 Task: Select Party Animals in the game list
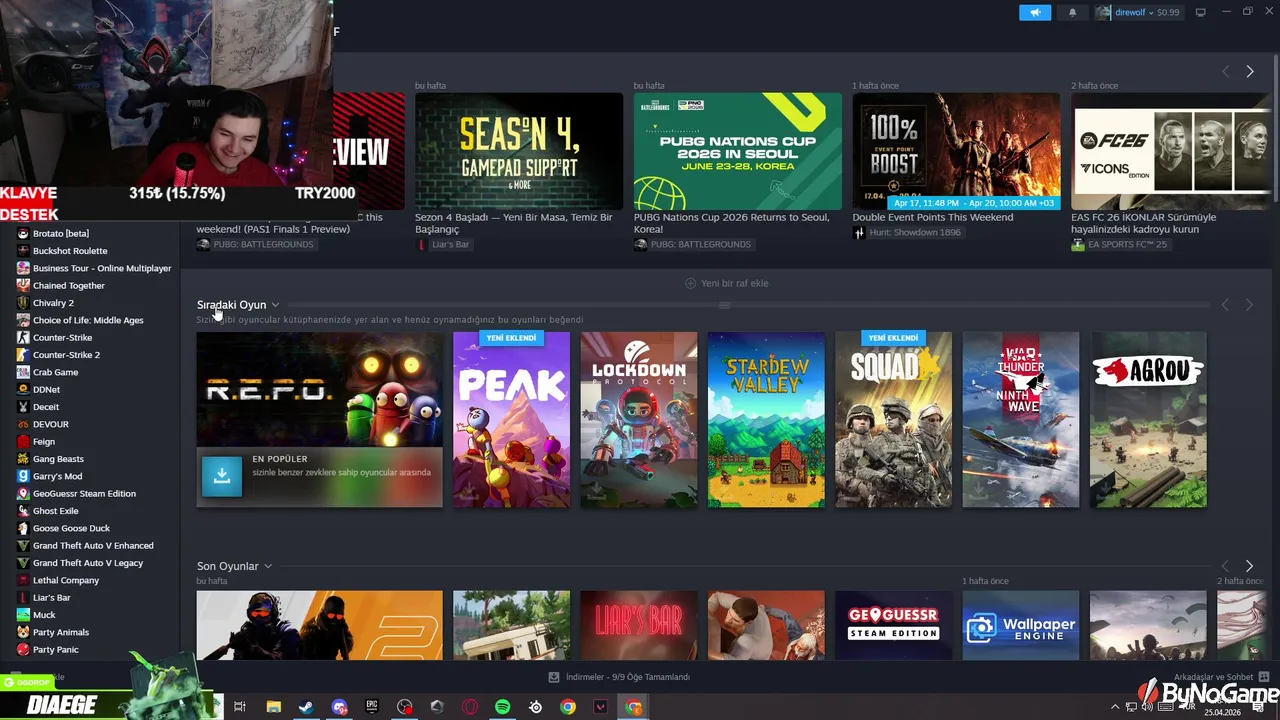tap(61, 632)
